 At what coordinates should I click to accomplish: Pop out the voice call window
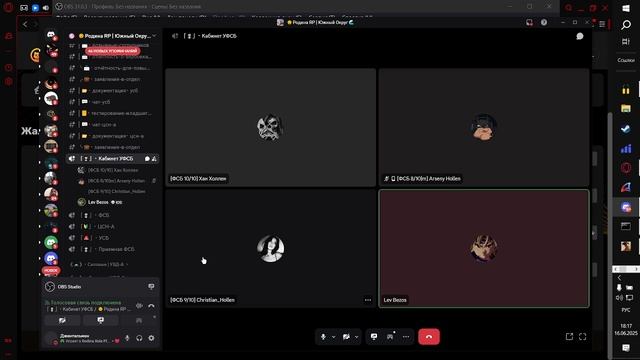click(569, 337)
